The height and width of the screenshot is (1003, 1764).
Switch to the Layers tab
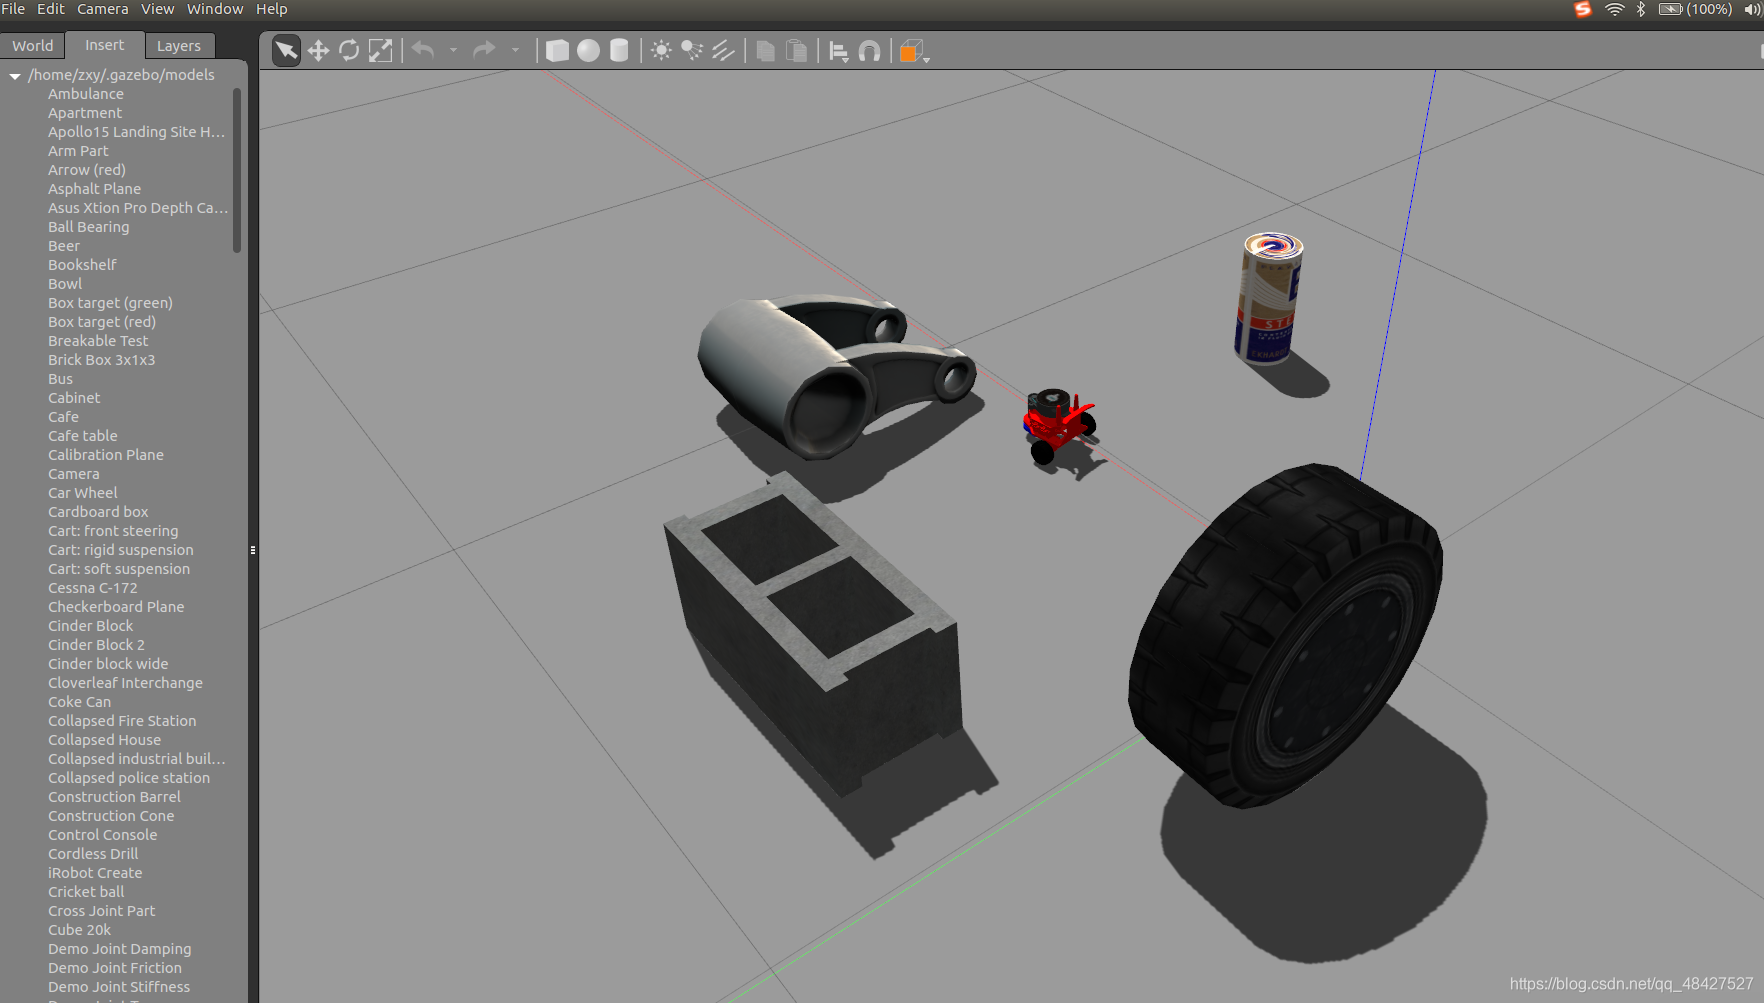click(179, 46)
